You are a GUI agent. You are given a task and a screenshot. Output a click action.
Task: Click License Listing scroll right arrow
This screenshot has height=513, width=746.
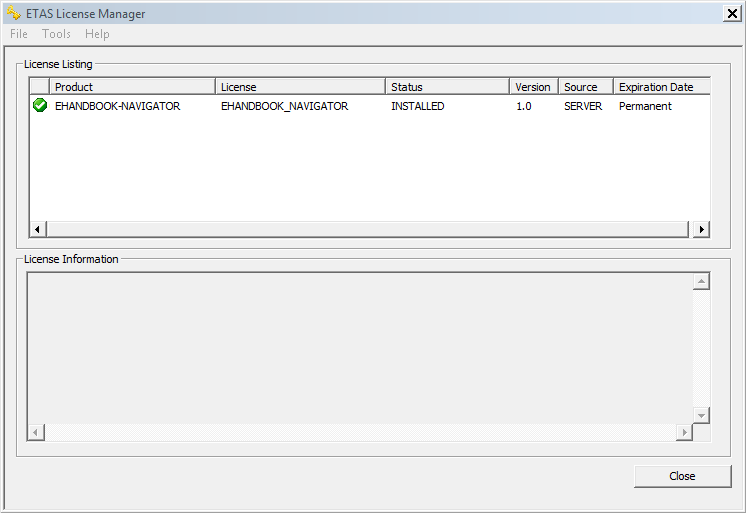pos(701,229)
